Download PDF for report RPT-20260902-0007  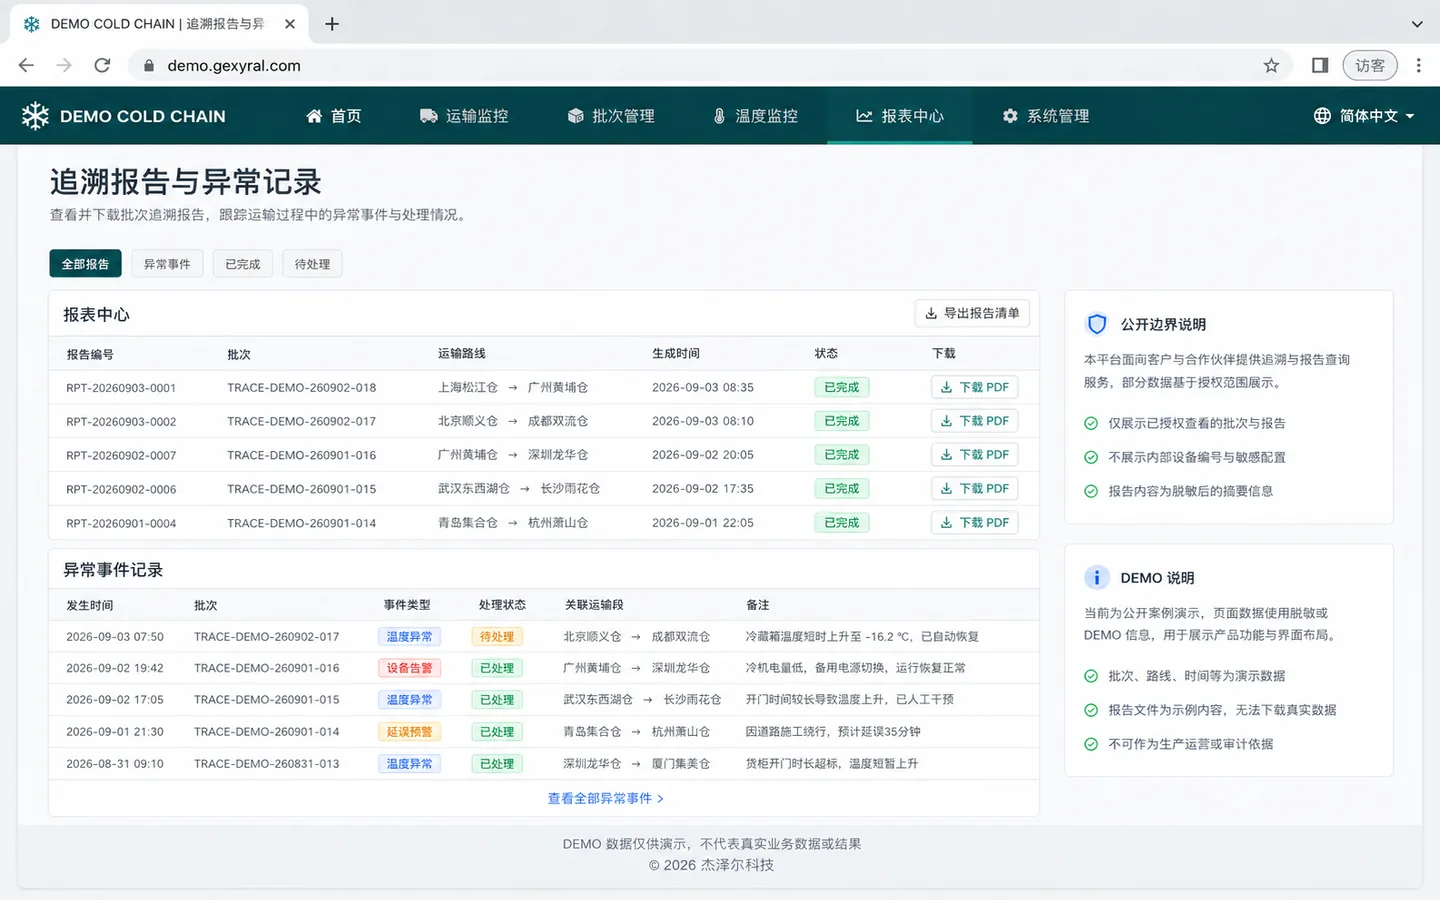[974, 455]
